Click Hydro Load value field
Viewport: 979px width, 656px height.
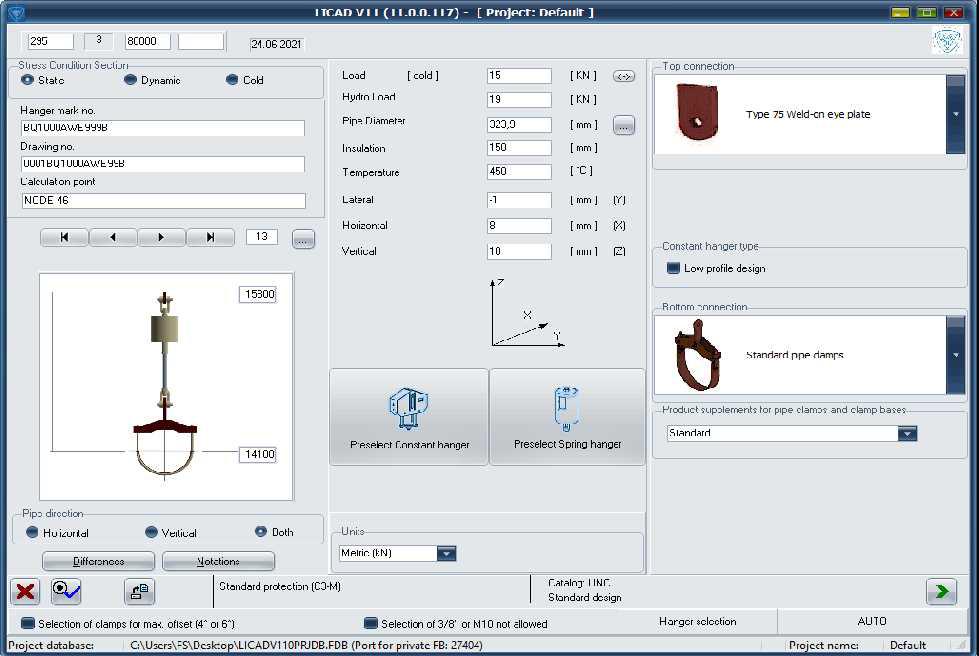[x=519, y=99]
